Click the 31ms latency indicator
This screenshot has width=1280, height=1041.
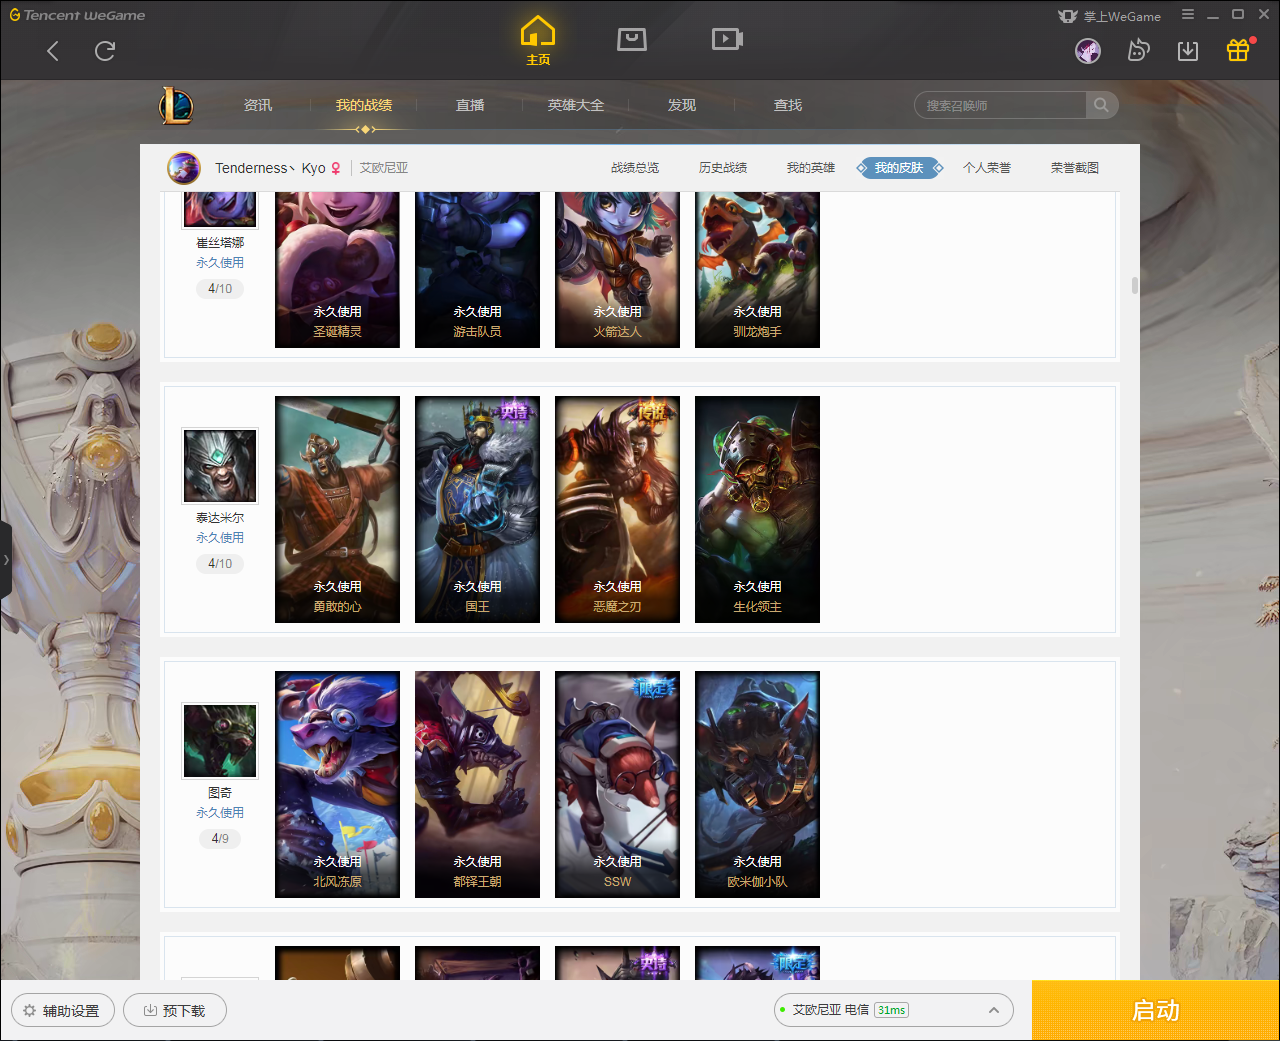point(891,1010)
